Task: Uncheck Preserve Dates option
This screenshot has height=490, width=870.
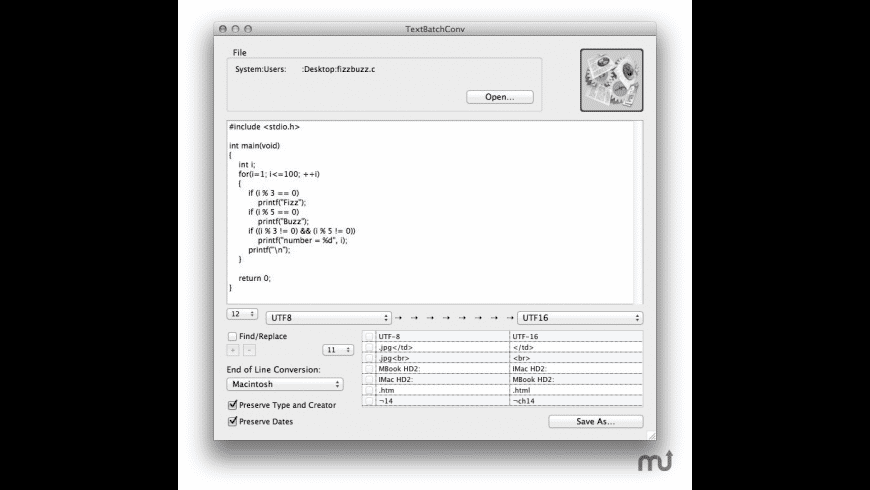Action: click(x=232, y=421)
